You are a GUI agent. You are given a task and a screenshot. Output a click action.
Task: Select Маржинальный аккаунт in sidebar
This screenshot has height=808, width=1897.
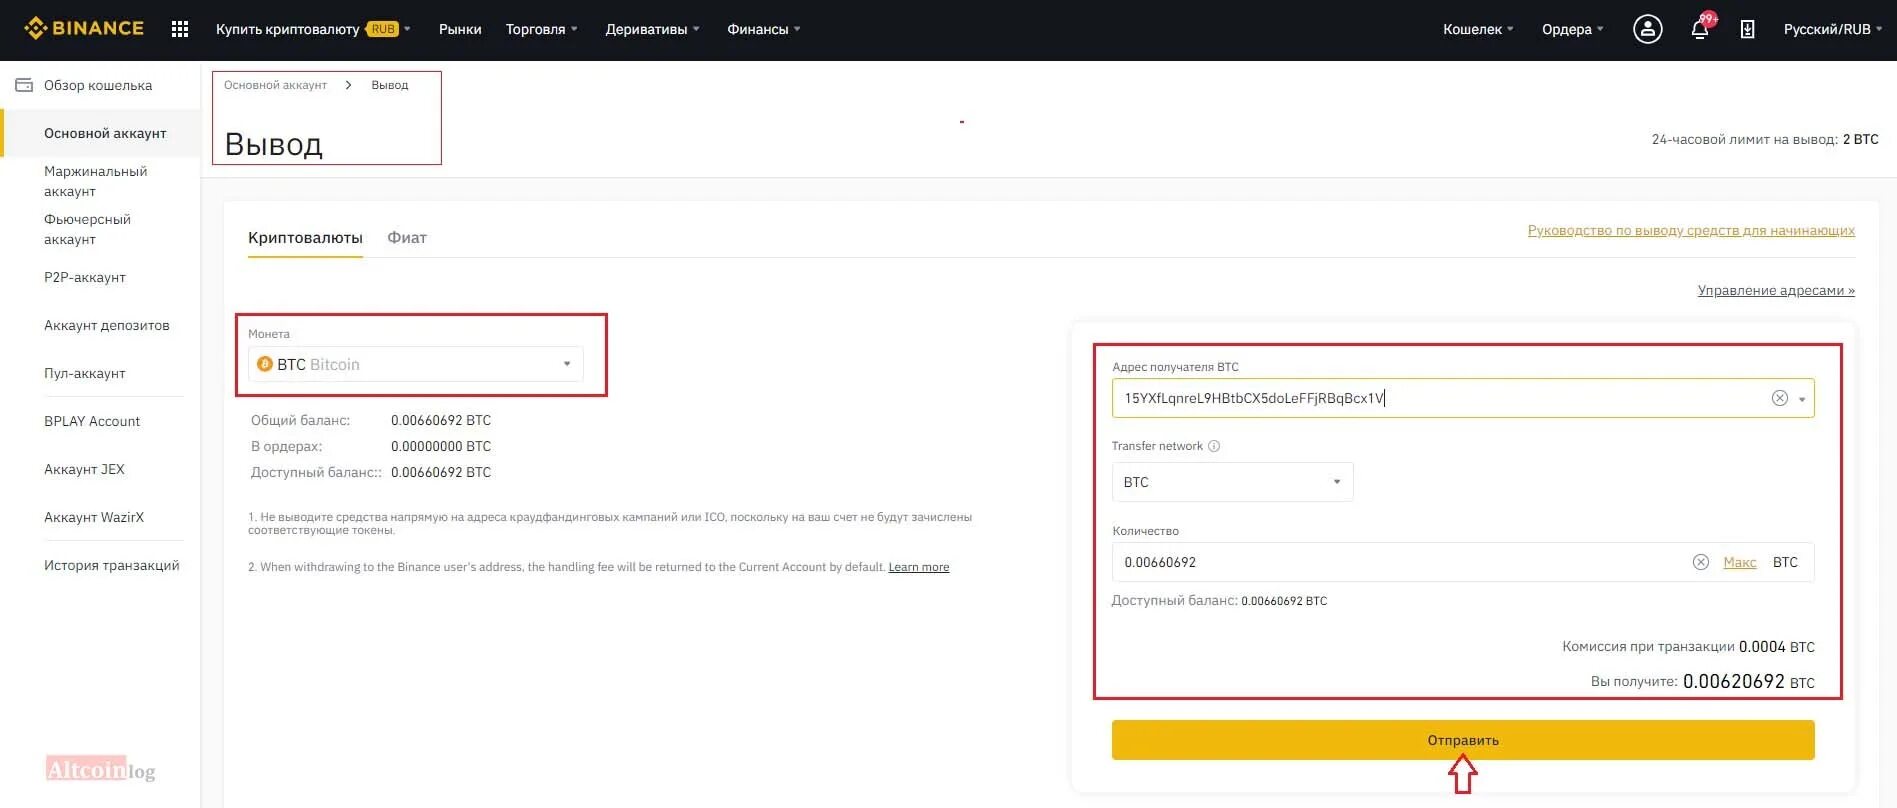(95, 181)
